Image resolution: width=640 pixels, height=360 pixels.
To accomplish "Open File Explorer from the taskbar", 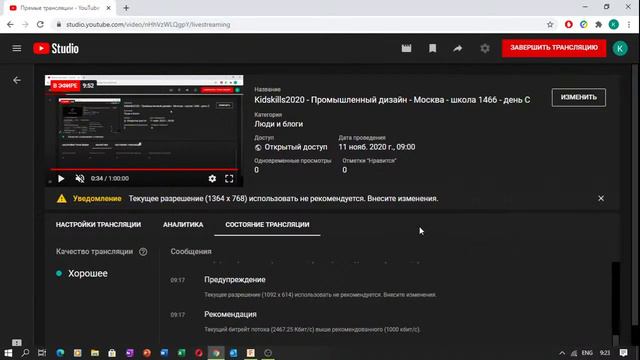I will tap(95, 353).
